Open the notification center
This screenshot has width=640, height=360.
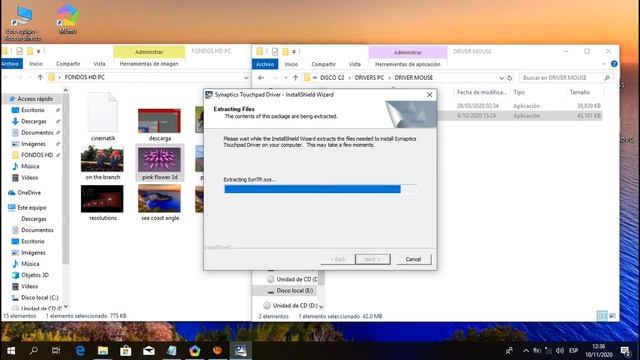625,351
